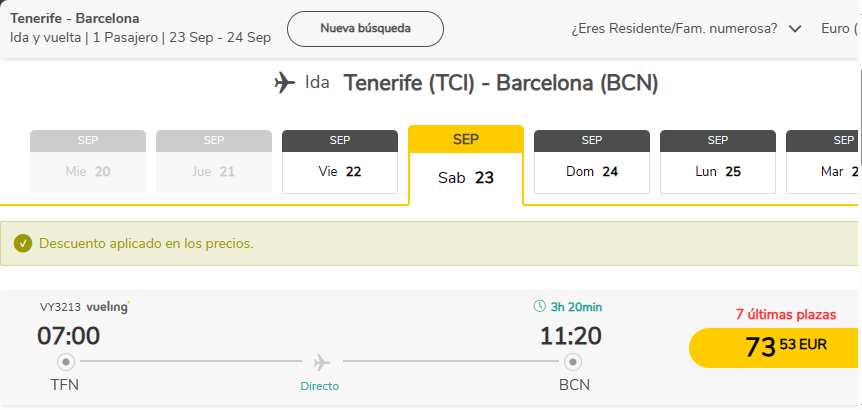The height and width of the screenshot is (410, 862).
Task: Select the 73.53 EUR fare button
Action: (x=774, y=348)
